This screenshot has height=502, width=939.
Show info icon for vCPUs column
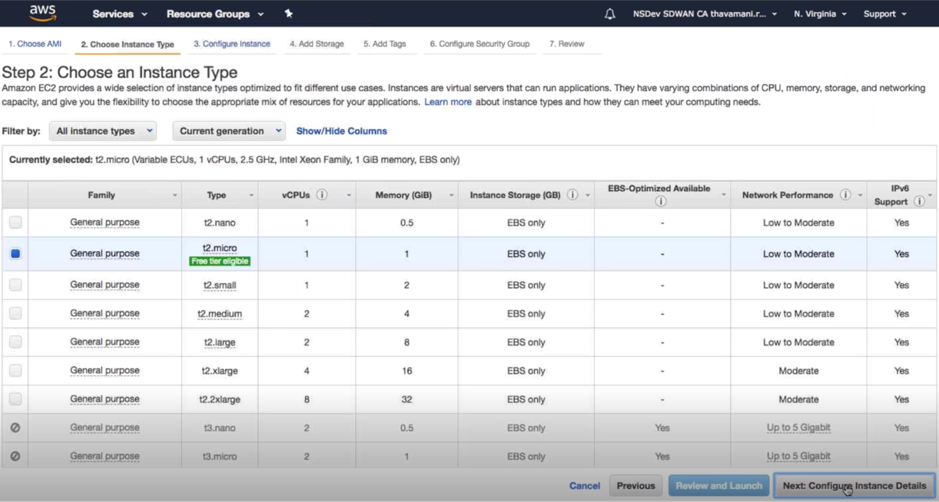322,195
